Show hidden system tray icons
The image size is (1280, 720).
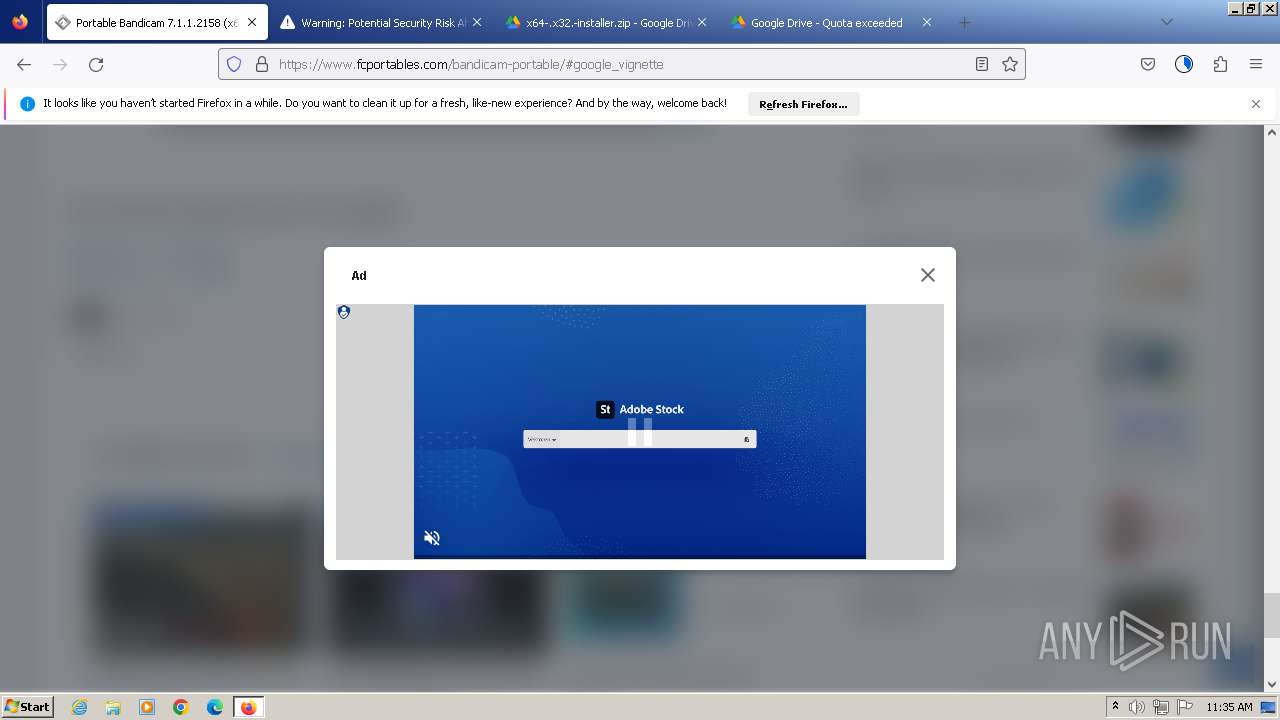pyautogui.click(x=1115, y=707)
